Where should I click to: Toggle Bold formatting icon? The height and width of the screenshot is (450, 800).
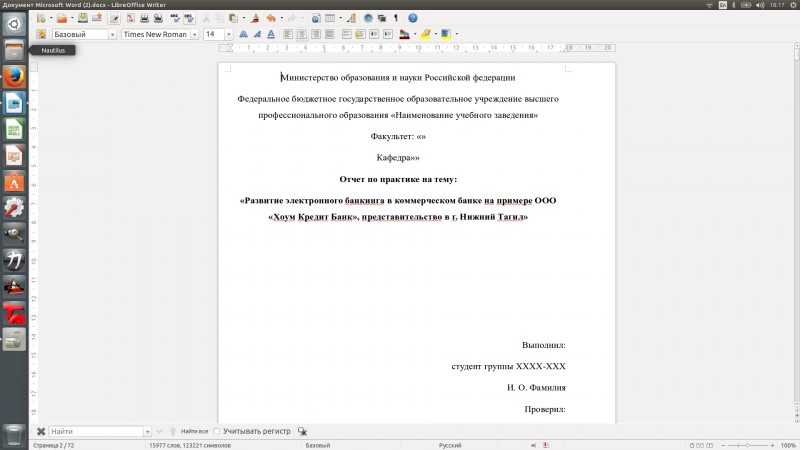pos(243,34)
